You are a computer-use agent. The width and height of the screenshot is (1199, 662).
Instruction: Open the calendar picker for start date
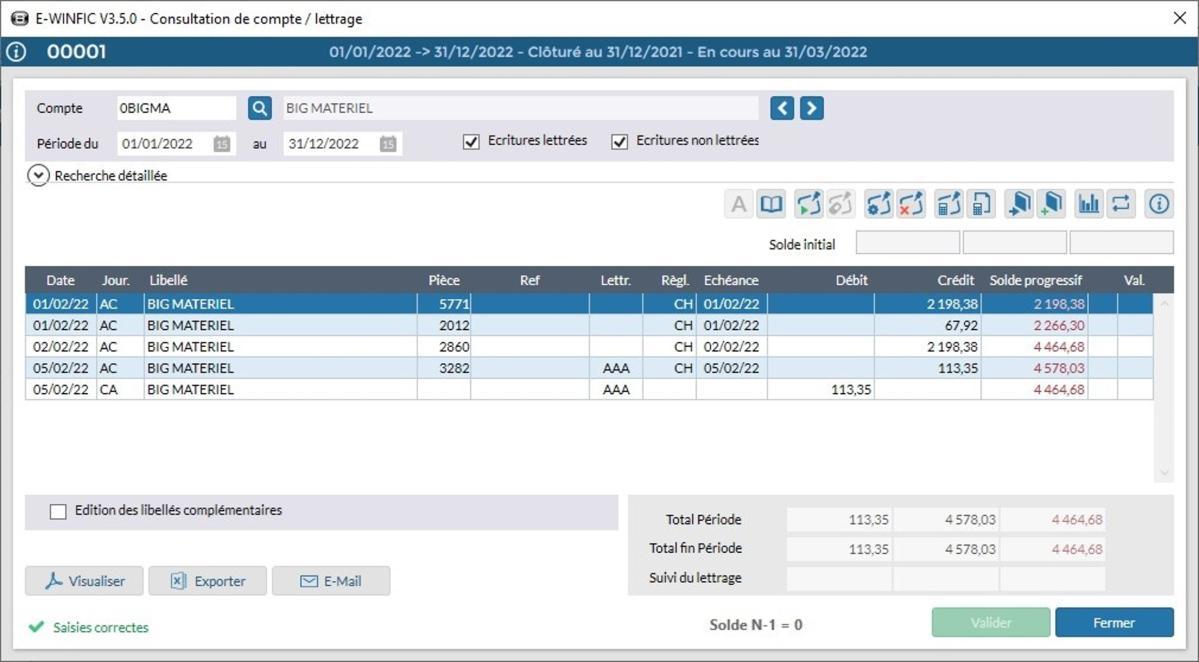point(222,144)
